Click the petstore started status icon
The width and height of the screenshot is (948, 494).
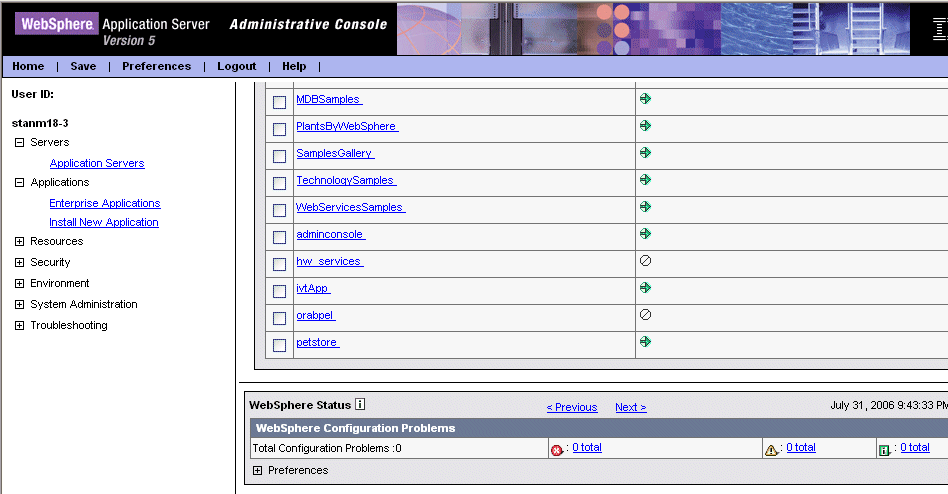645,342
